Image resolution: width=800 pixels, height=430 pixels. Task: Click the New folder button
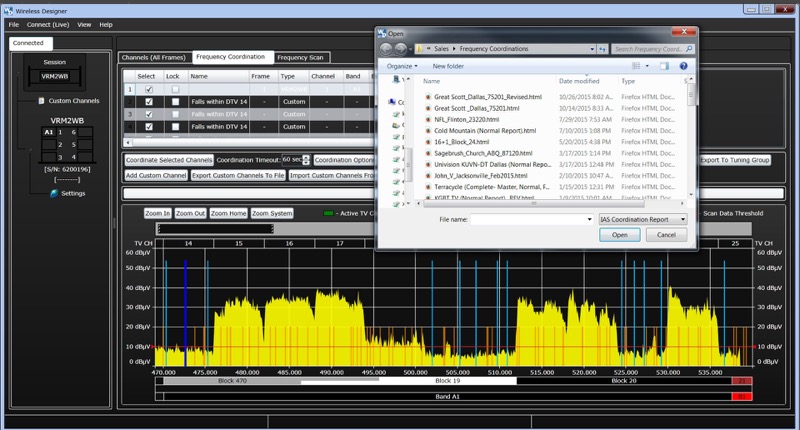pos(448,66)
